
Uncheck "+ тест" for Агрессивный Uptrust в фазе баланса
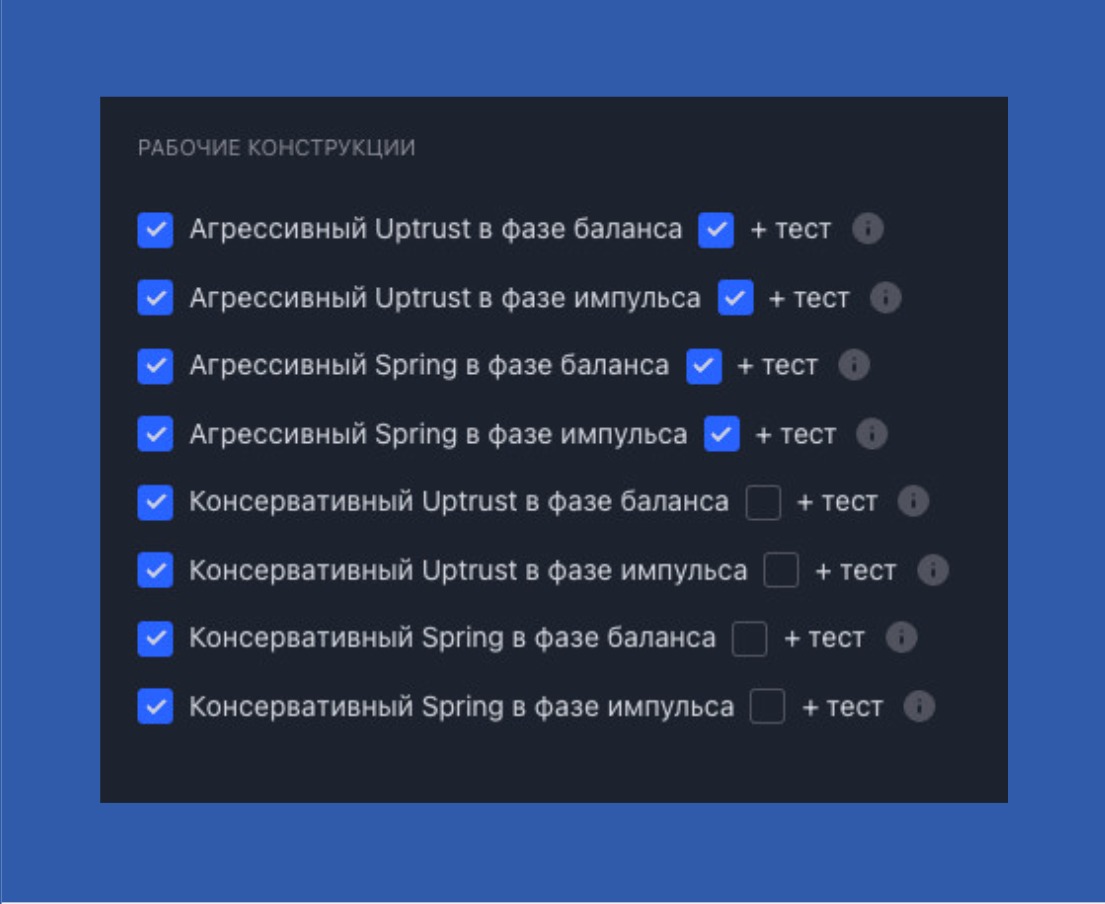pos(716,230)
